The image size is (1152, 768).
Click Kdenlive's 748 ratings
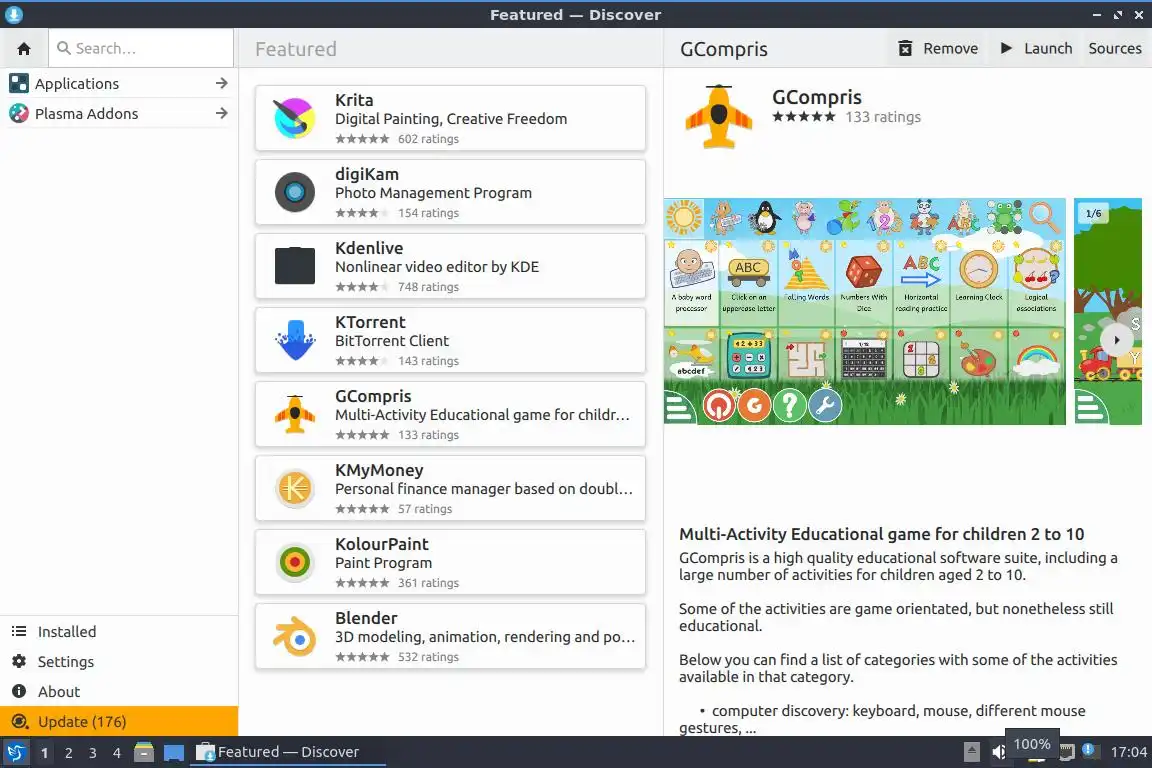428,287
